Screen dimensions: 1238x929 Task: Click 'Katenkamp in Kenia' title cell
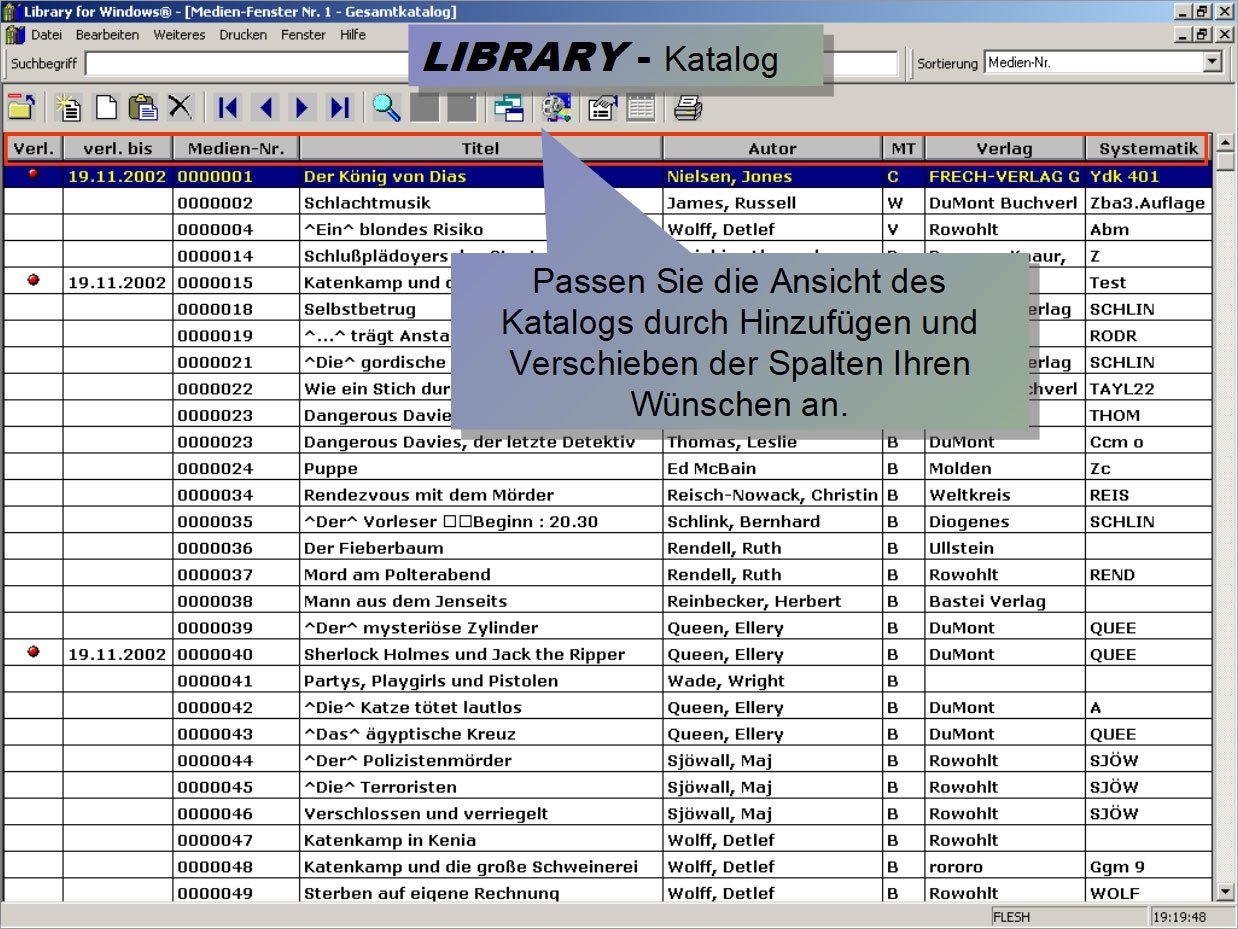tap(481, 840)
